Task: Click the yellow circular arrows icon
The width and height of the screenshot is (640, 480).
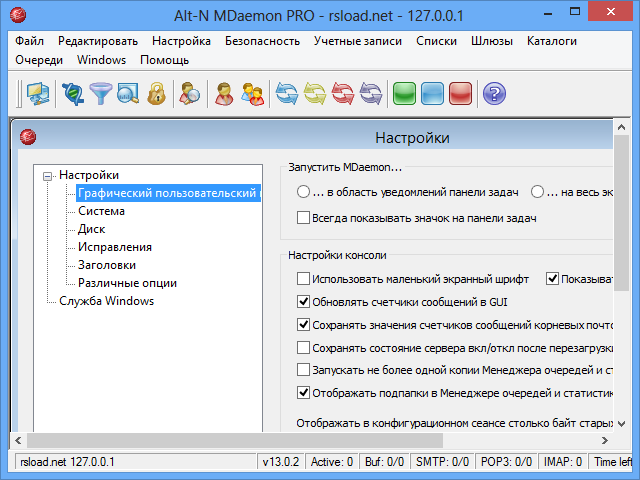Action: click(315, 94)
